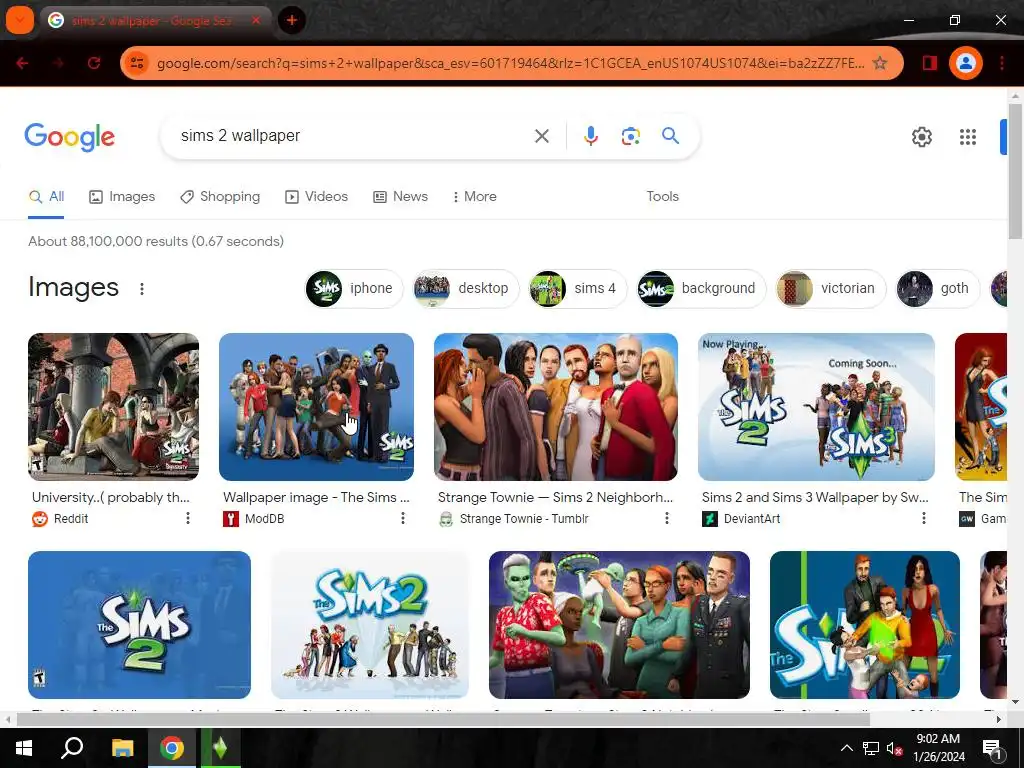The height and width of the screenshot is (768, 1024).
Task: Click the browser back arrow
Action: 22,63
